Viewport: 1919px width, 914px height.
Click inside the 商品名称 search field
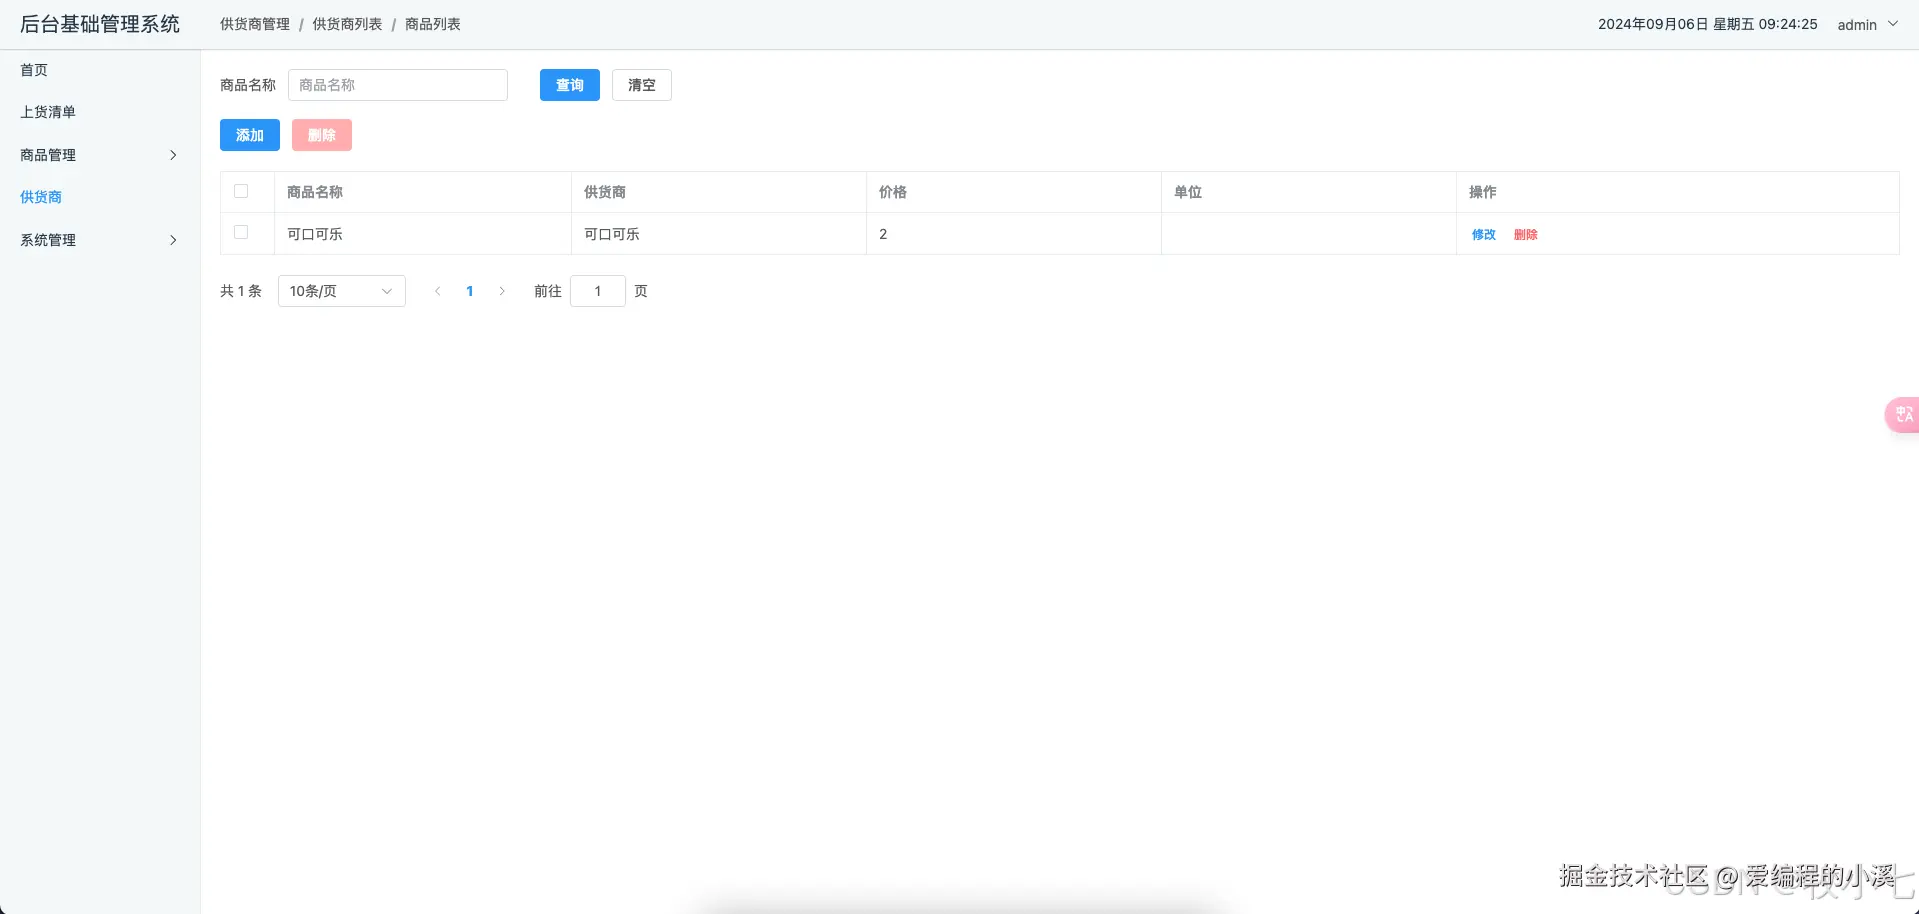397,85
